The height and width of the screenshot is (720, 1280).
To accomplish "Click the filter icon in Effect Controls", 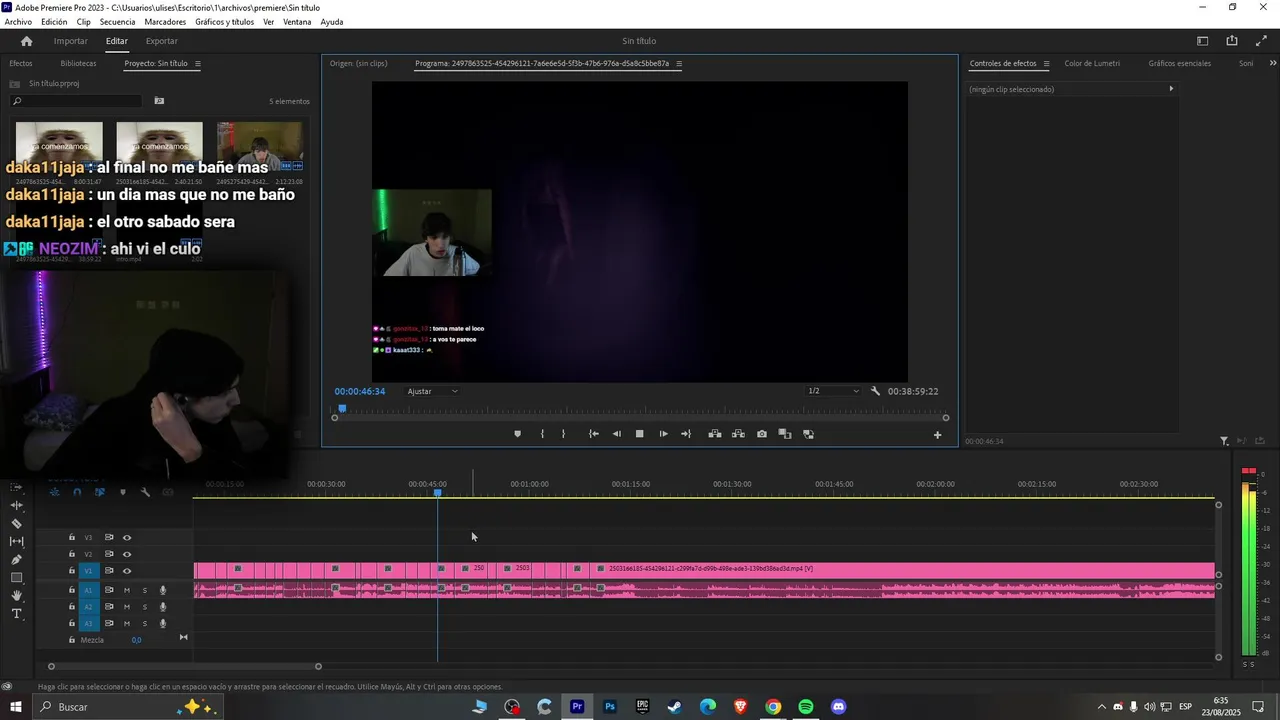I will click(1224, 441).
